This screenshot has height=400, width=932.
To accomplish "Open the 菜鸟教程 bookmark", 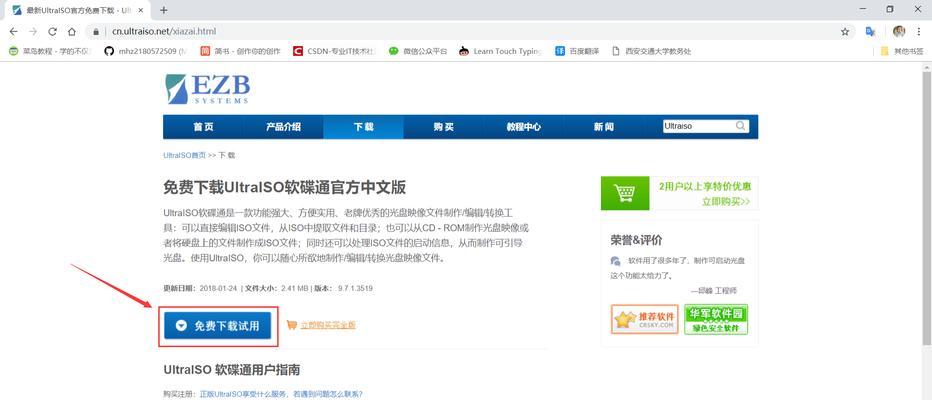I will click(x=49, y=51).
